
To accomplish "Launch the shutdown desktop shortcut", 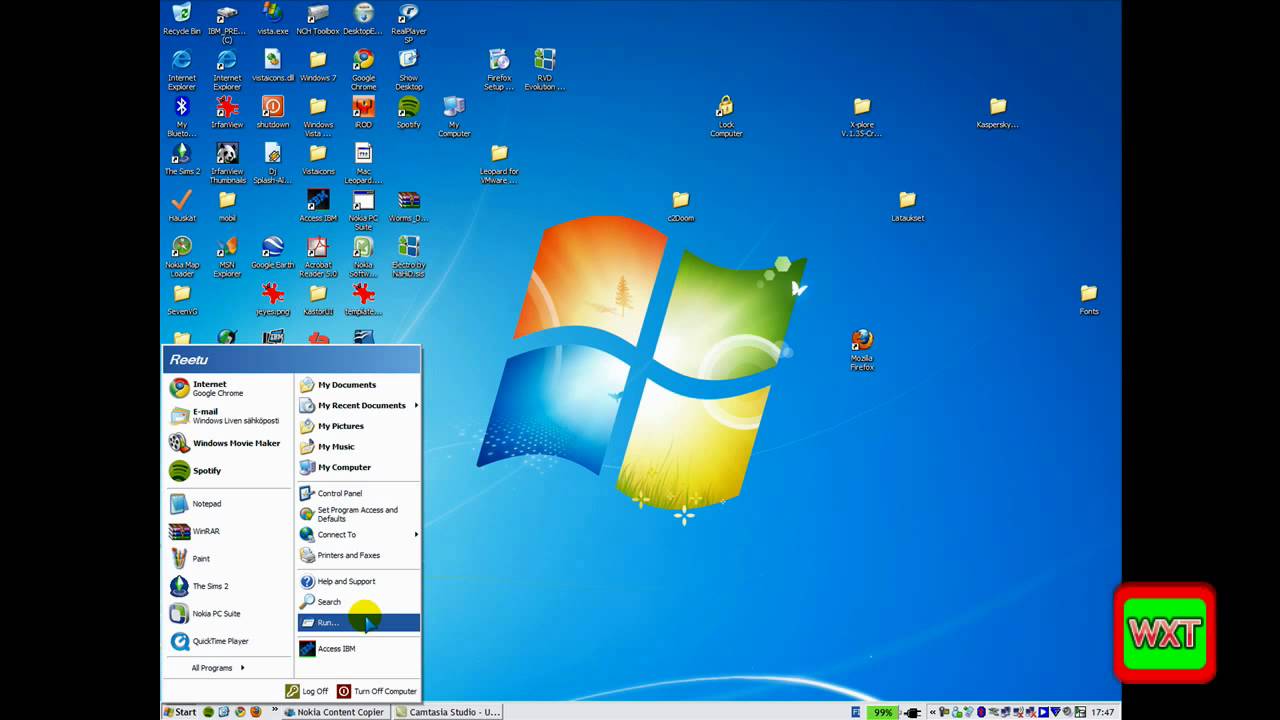I will pyautogui.click(x=272, y=112).
